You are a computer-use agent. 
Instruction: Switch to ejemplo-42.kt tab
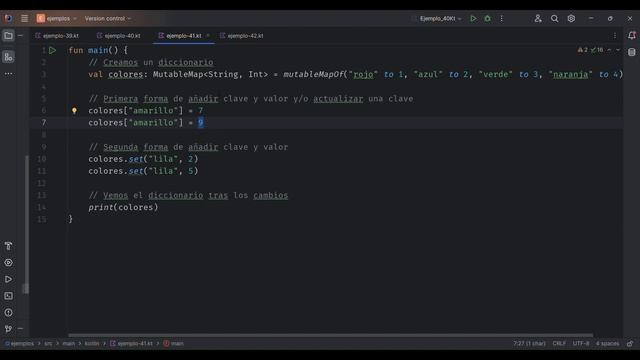click(242, 36)
